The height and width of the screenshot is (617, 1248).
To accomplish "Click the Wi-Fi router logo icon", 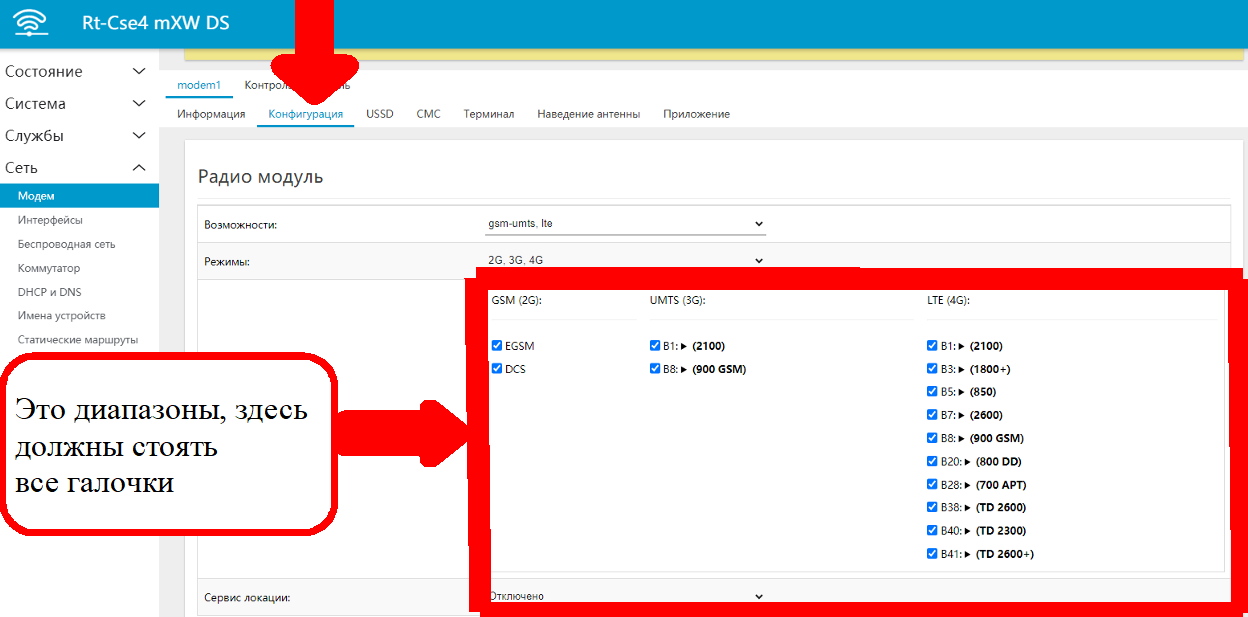I will 31,23.
